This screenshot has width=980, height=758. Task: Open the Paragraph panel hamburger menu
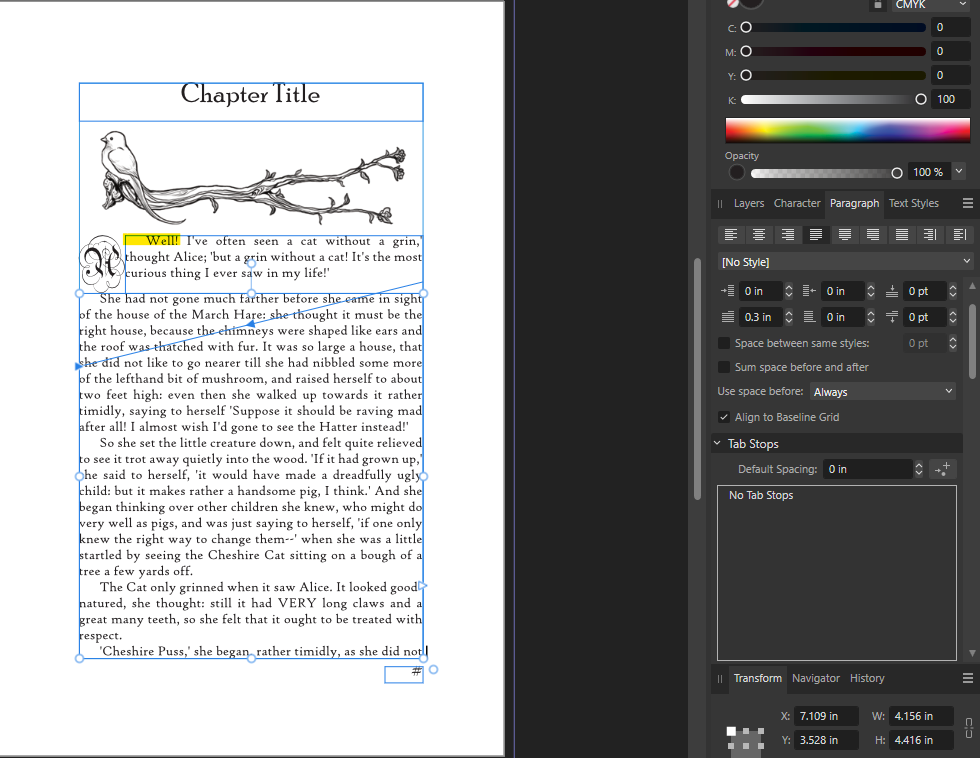[x=967, y=203]
